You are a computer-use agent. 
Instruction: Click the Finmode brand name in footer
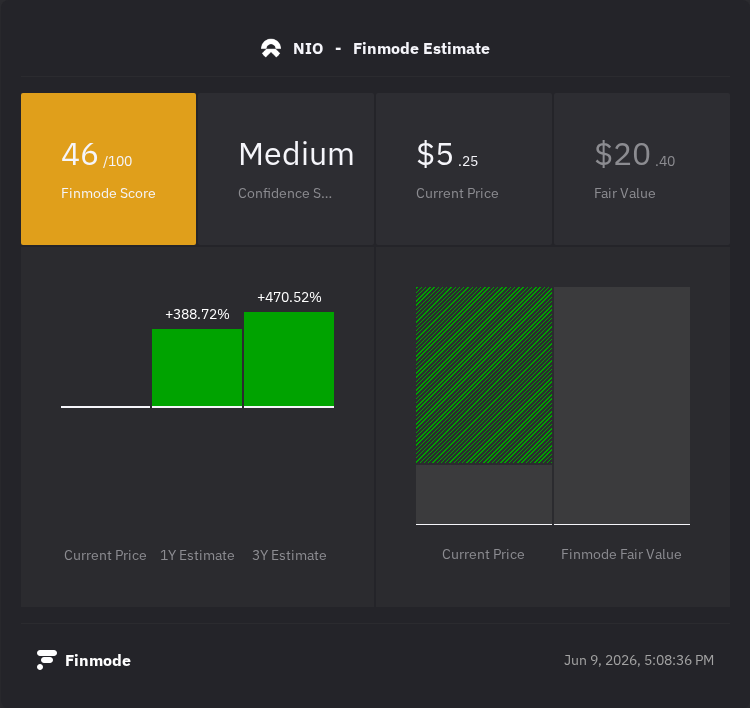click(98, 661)
